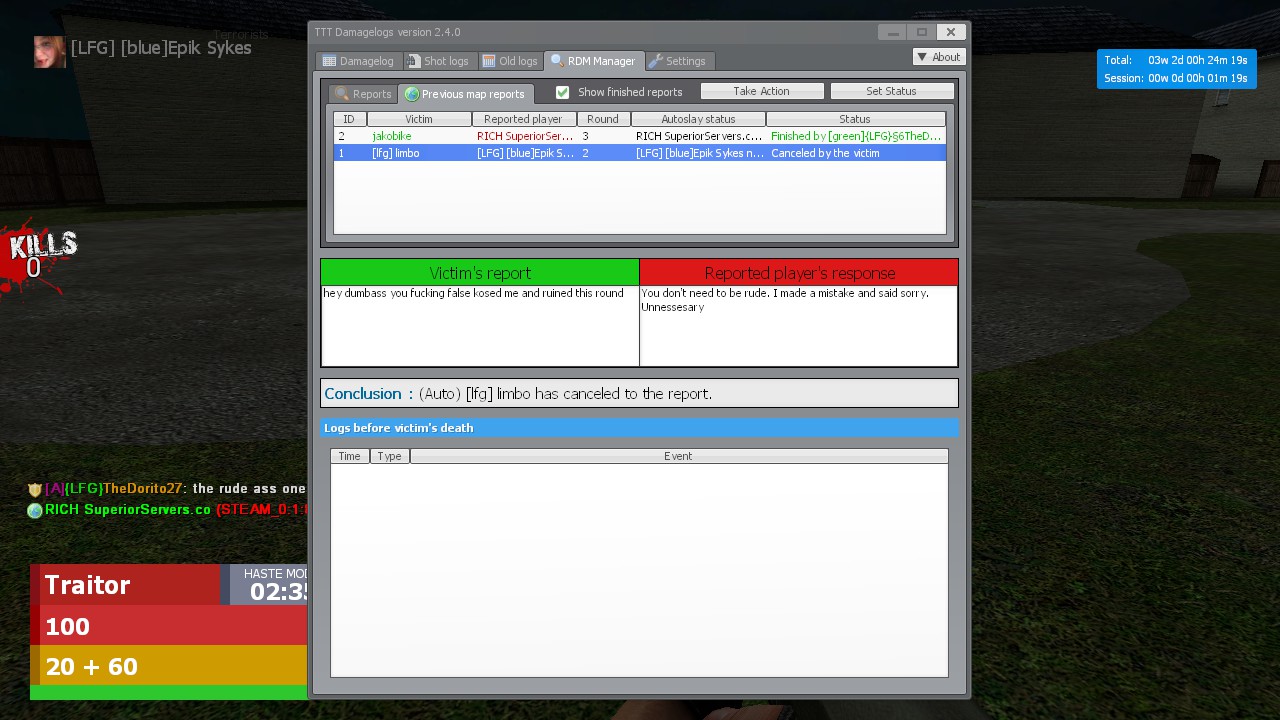Minimize the TTT Damagelogs window
This screenshot has height=720, width=1280.
tap(892, 32)
